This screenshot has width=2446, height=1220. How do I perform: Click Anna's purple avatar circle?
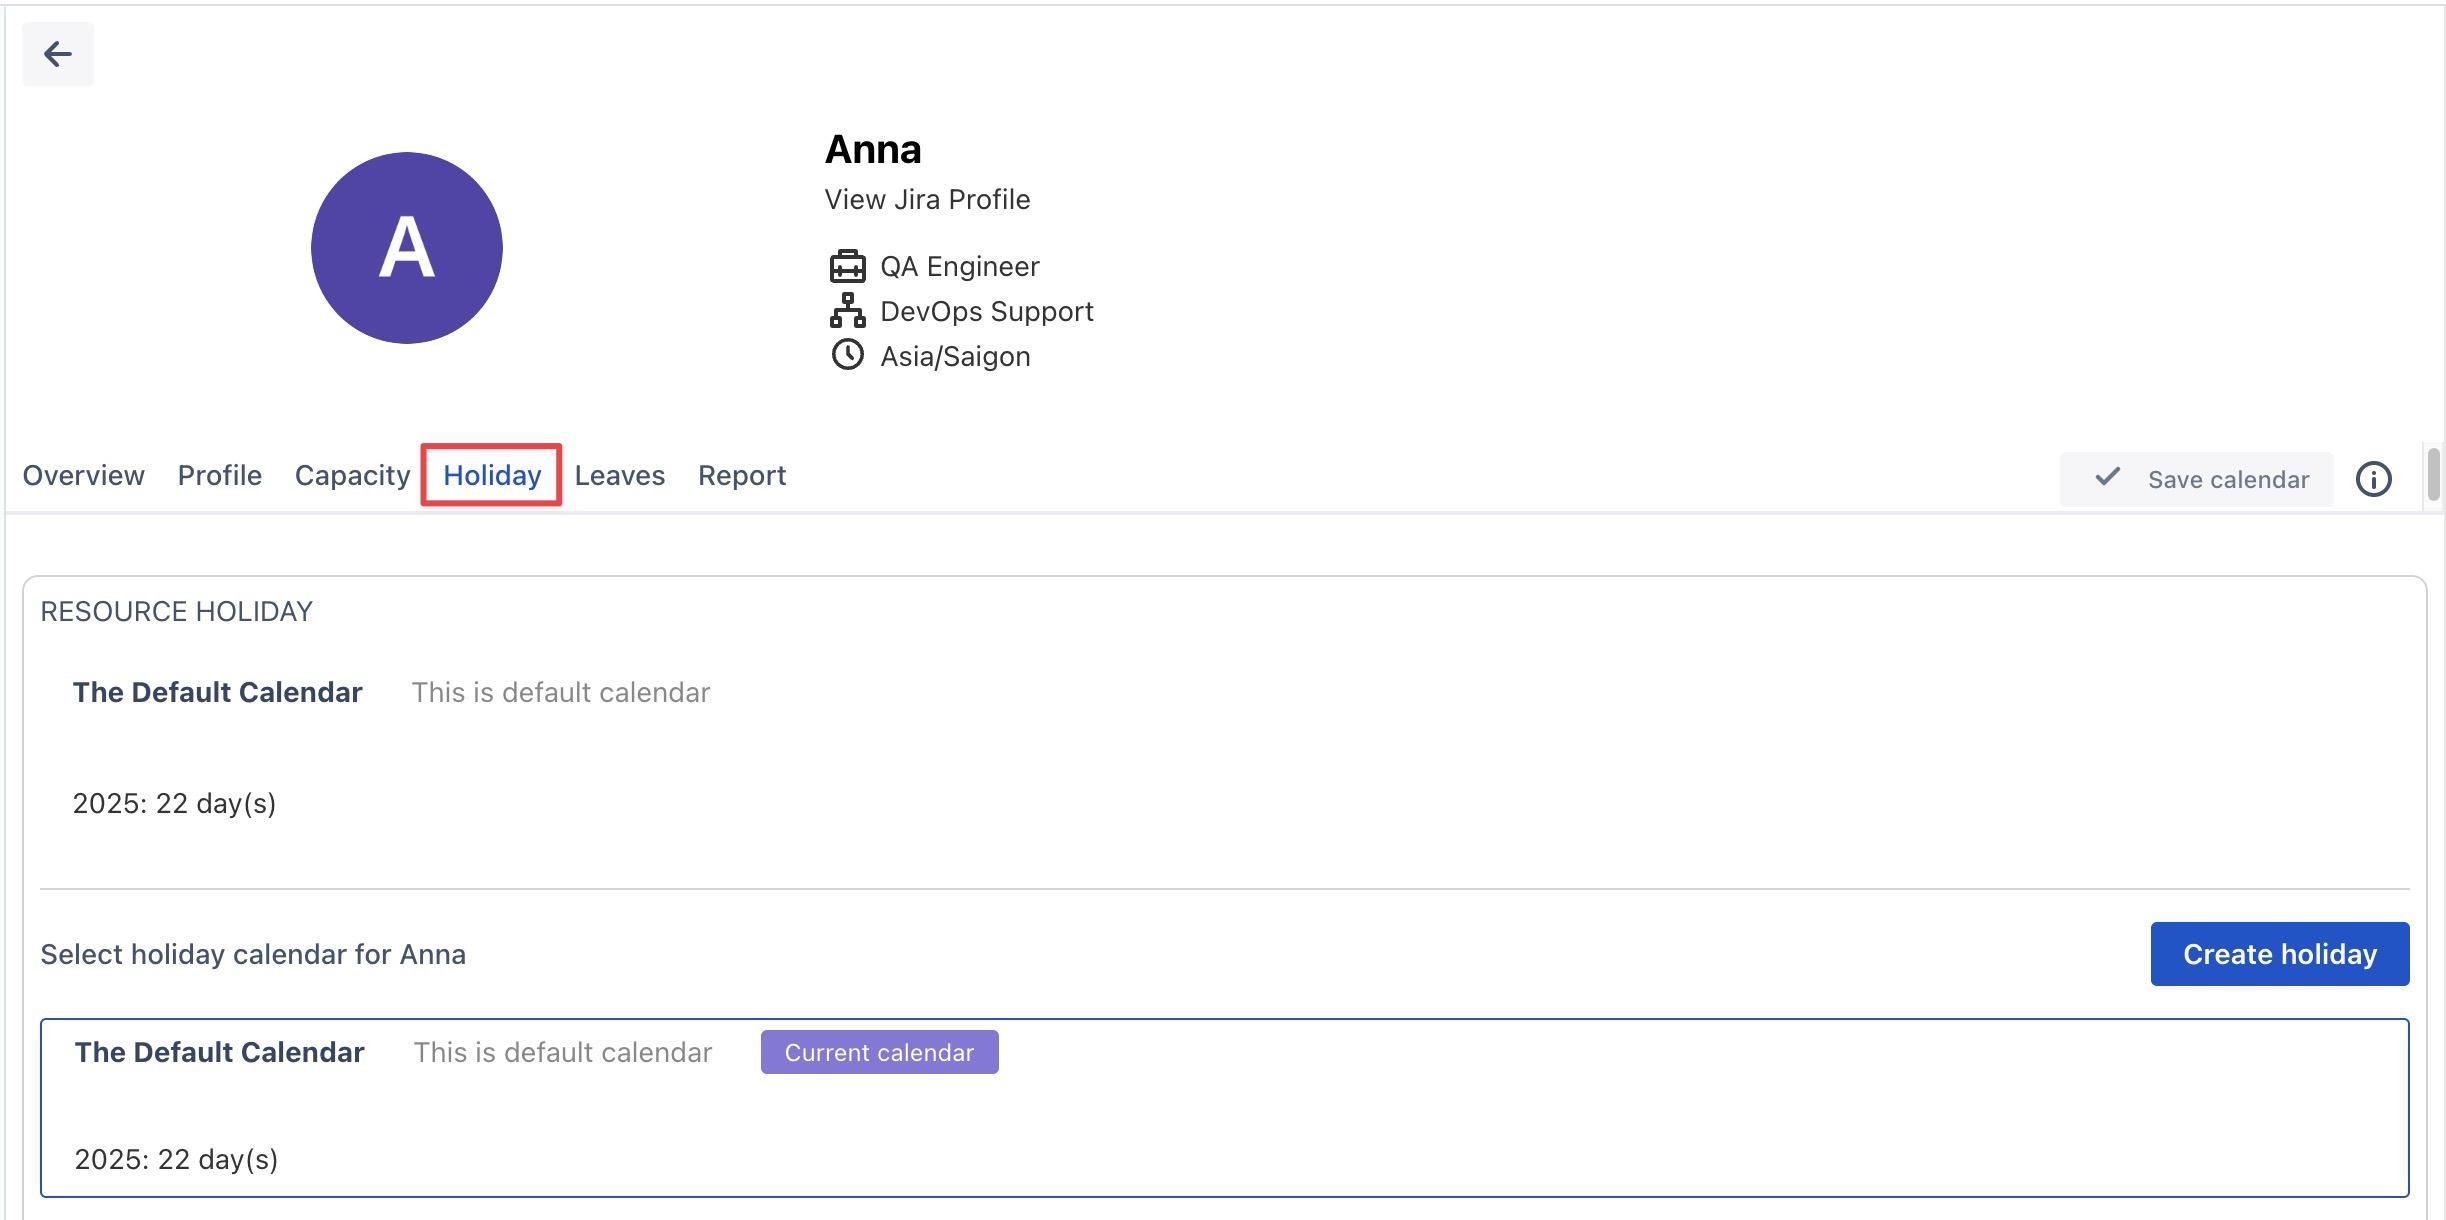pos(406,248)
